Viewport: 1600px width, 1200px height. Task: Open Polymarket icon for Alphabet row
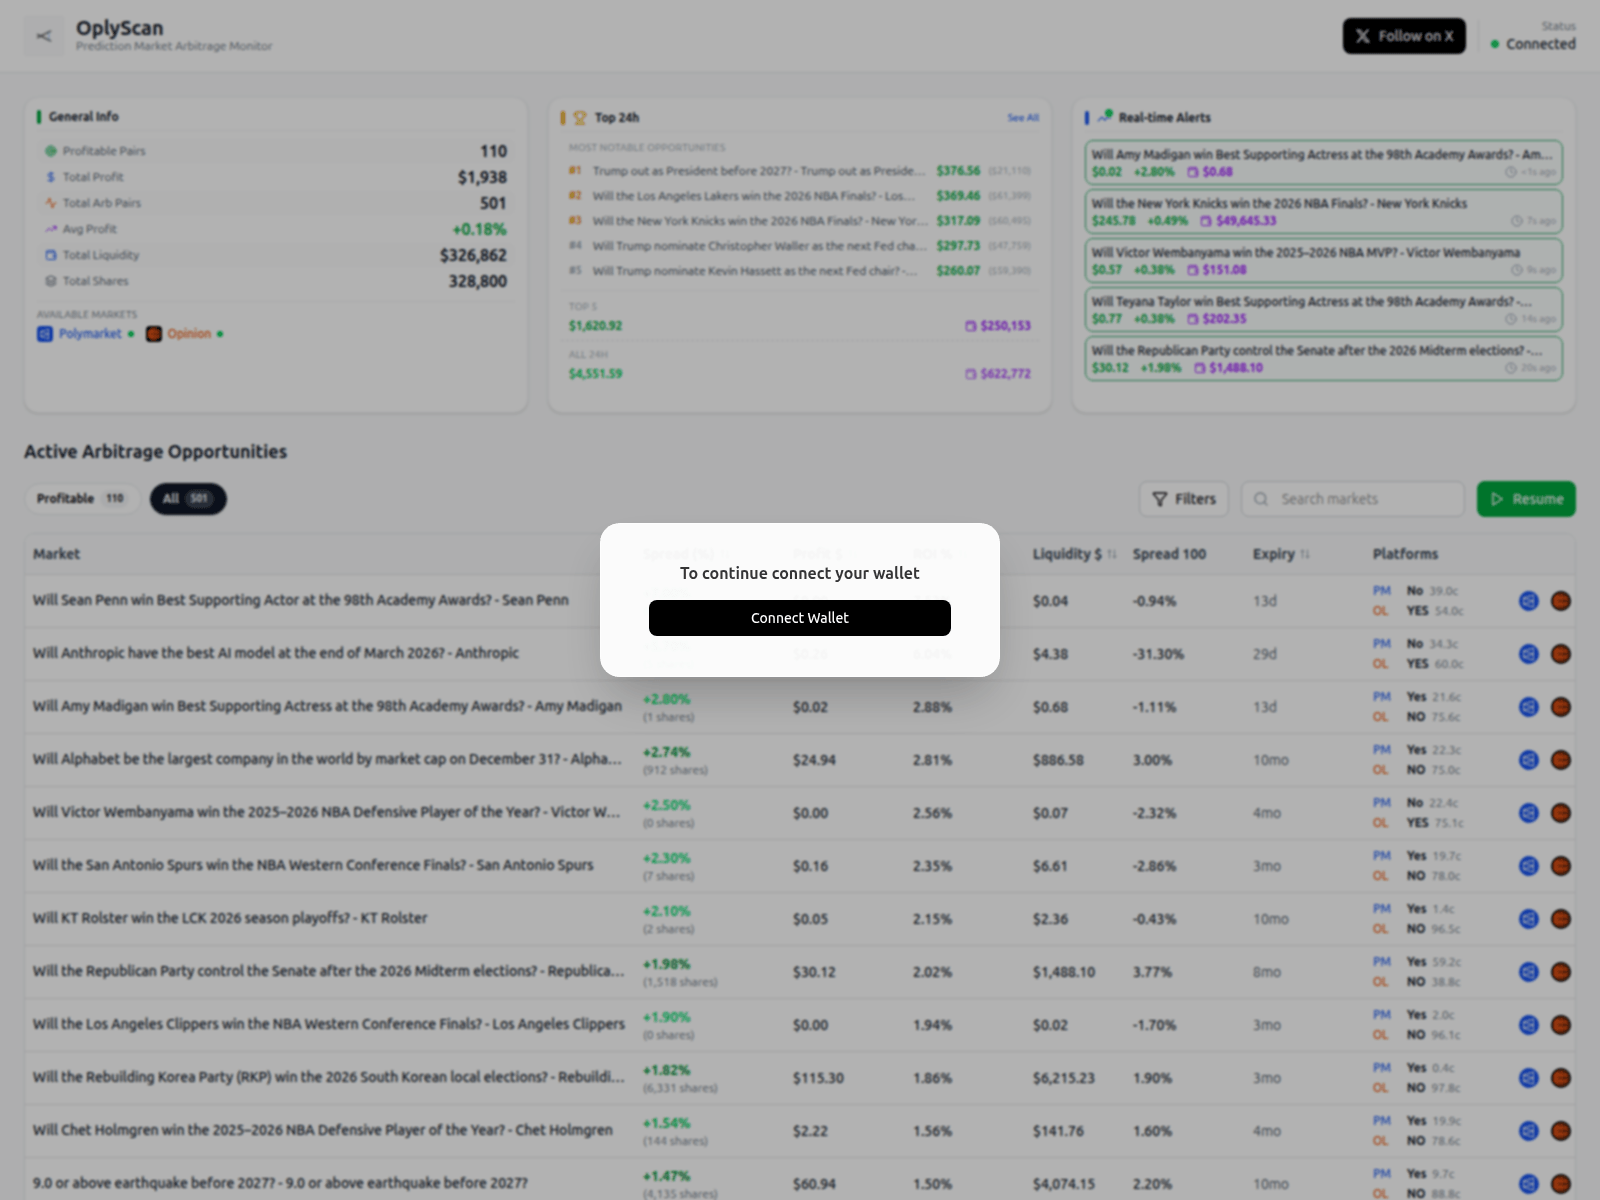1529,760
